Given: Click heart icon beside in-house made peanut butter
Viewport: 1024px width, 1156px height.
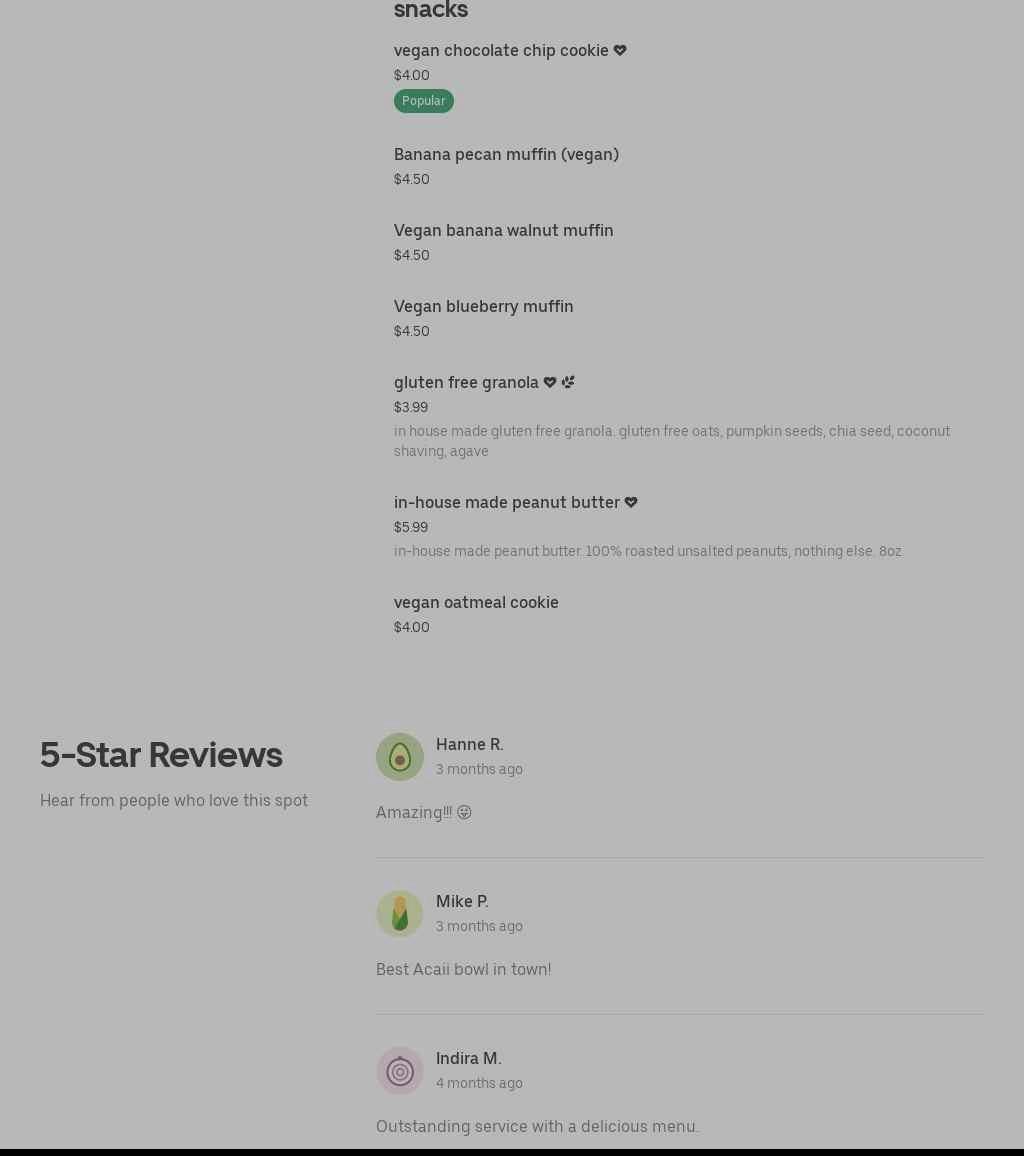Looking at the screenshot, I should point(631,502).
